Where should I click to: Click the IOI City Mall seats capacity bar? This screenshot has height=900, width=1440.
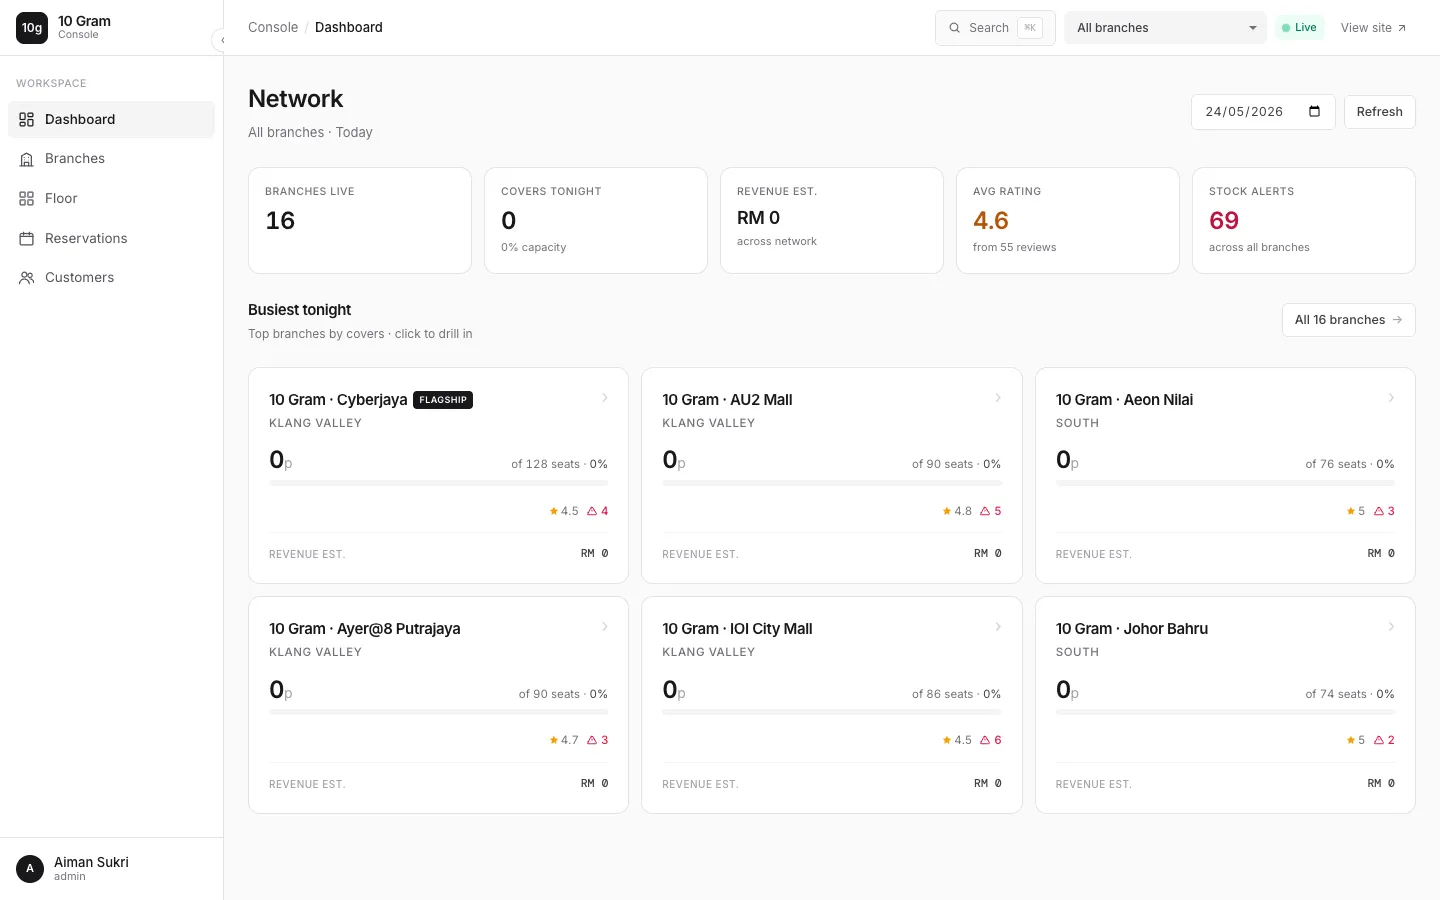click(x=832, y=712)
